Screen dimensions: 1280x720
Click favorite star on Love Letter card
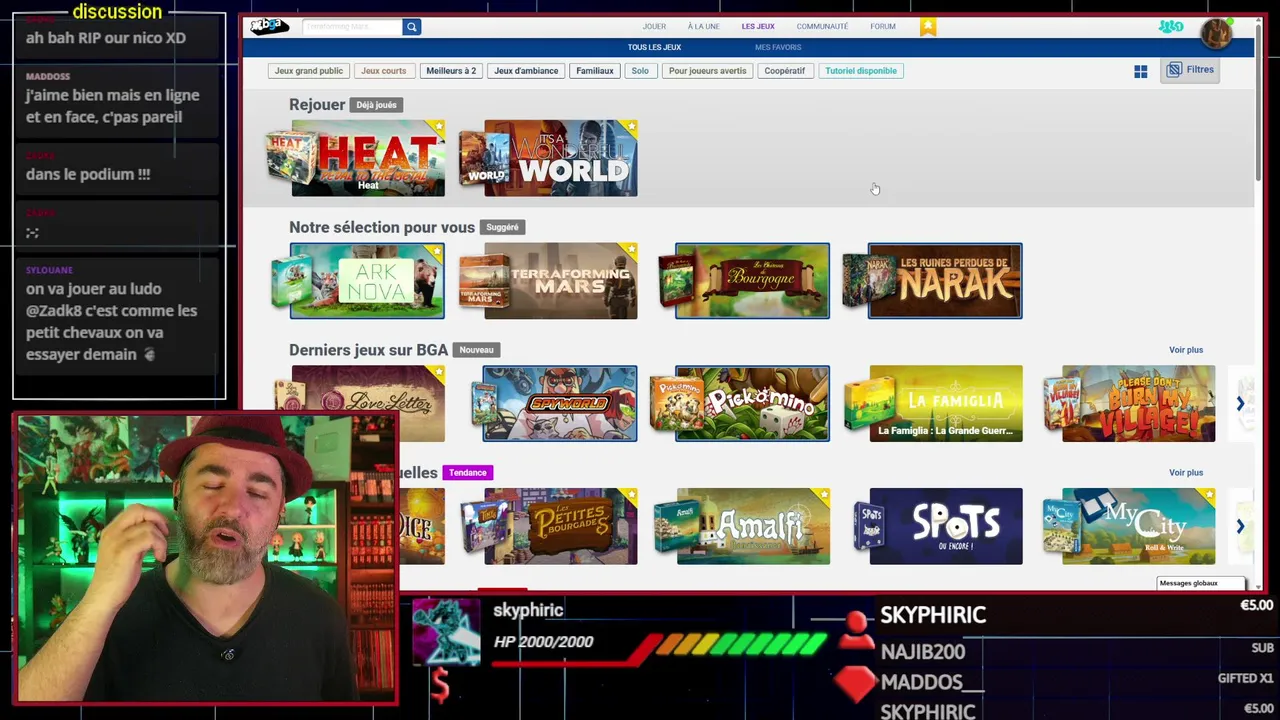[437, 373]
